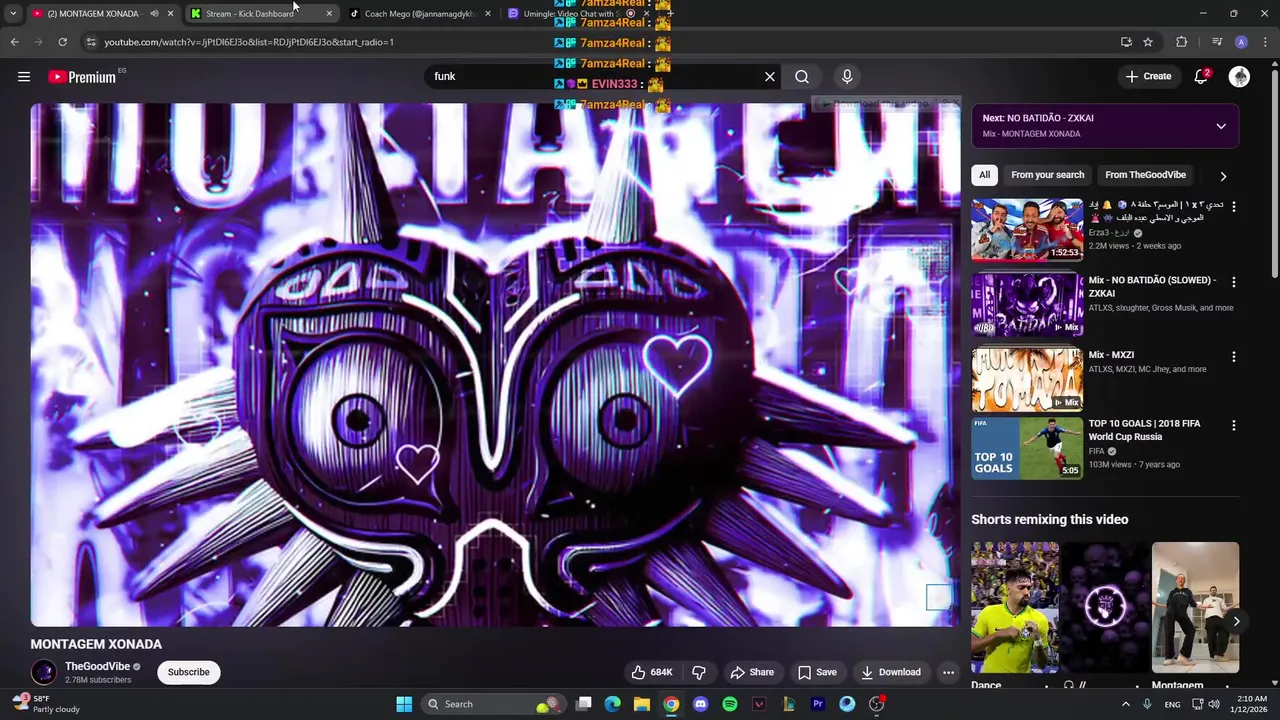Image resolution: width=1280 pixels, height=720 pixels.
Task: Open options for NO BATIDÃO (SLOWED) mix
Action: pyautogui.click(x=1234, y=282)
